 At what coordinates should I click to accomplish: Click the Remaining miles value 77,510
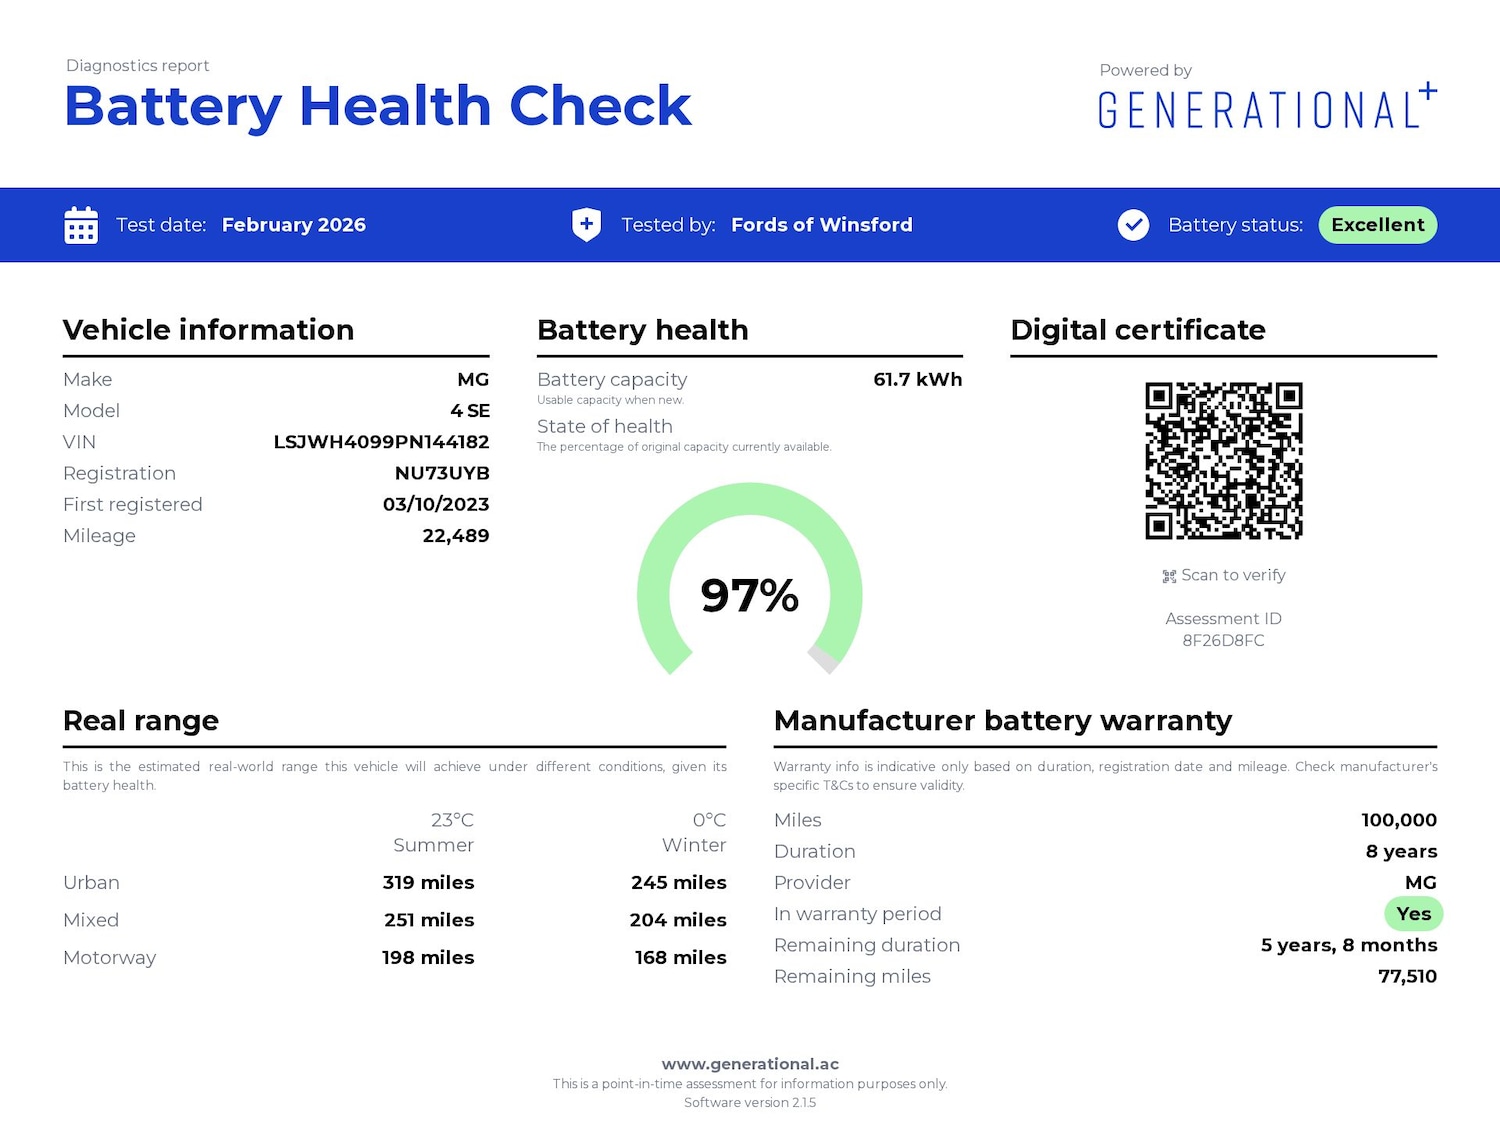click(1407, 976)
